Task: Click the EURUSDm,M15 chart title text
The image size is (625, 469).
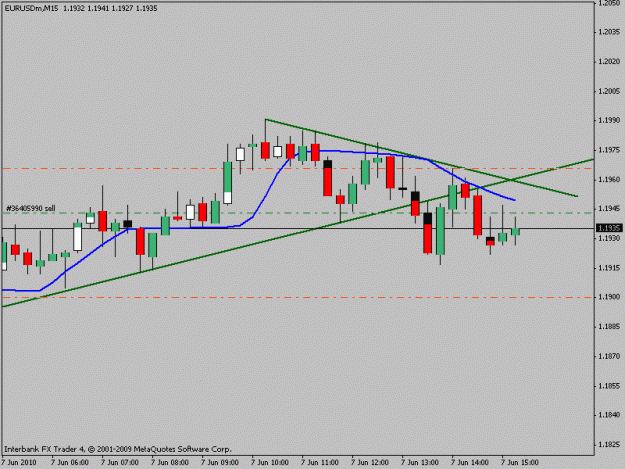Action: [31, 8]
